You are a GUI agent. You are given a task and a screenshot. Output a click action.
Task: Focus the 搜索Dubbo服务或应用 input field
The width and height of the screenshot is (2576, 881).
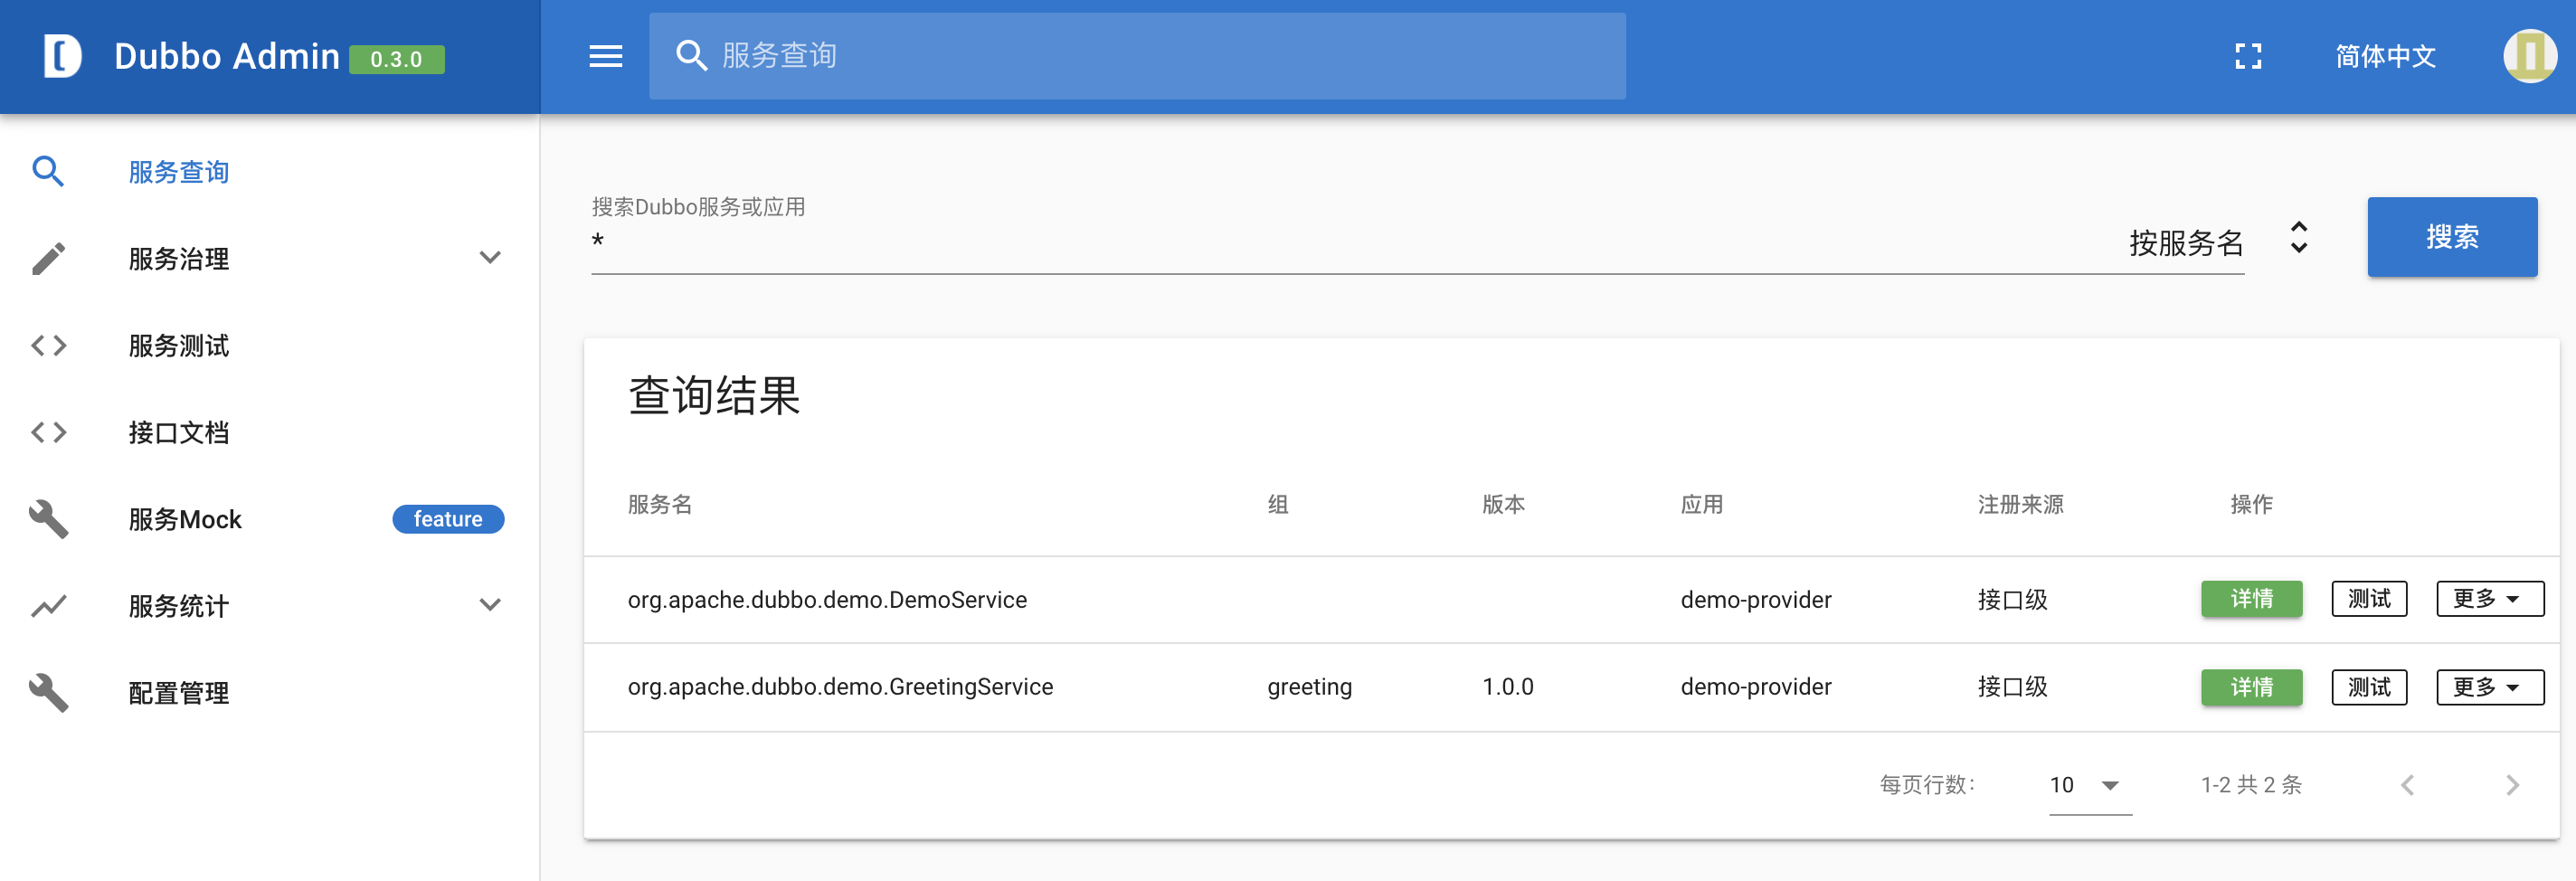[x=1350, y=243]
